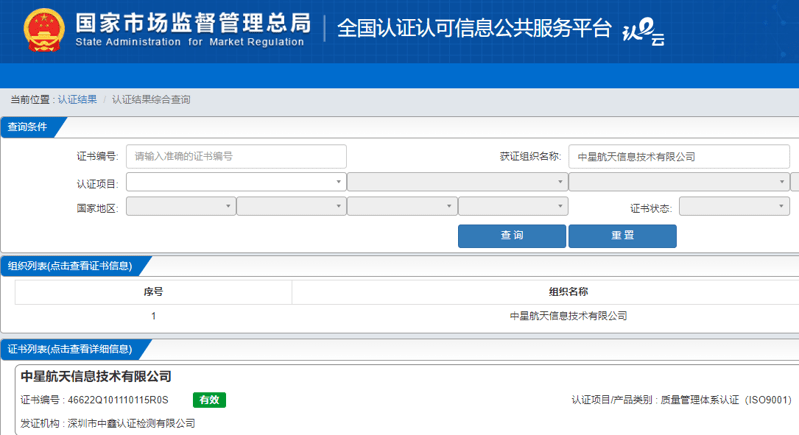Screen dimensions: 799x435
Task: Click the 全国认证认可信息公共服务平台 title
Action: point(474,28)
